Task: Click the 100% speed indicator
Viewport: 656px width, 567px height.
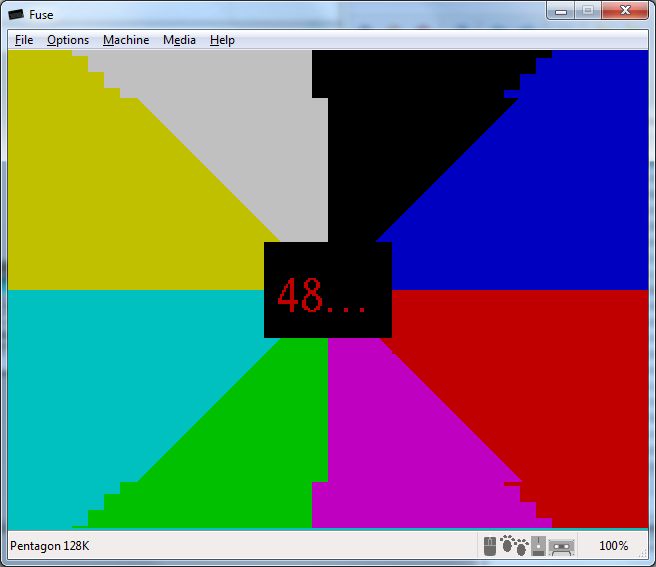Action: pyautogui.click(x=613, y=546)
